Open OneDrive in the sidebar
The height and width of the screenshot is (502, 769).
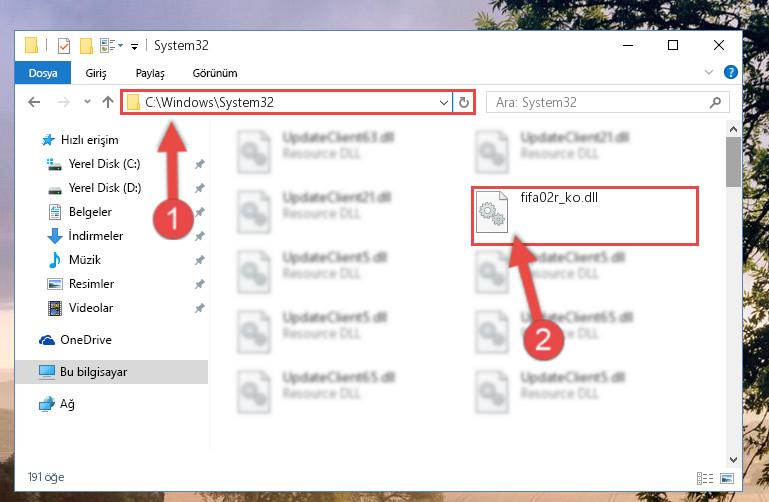tap(86, 340)
